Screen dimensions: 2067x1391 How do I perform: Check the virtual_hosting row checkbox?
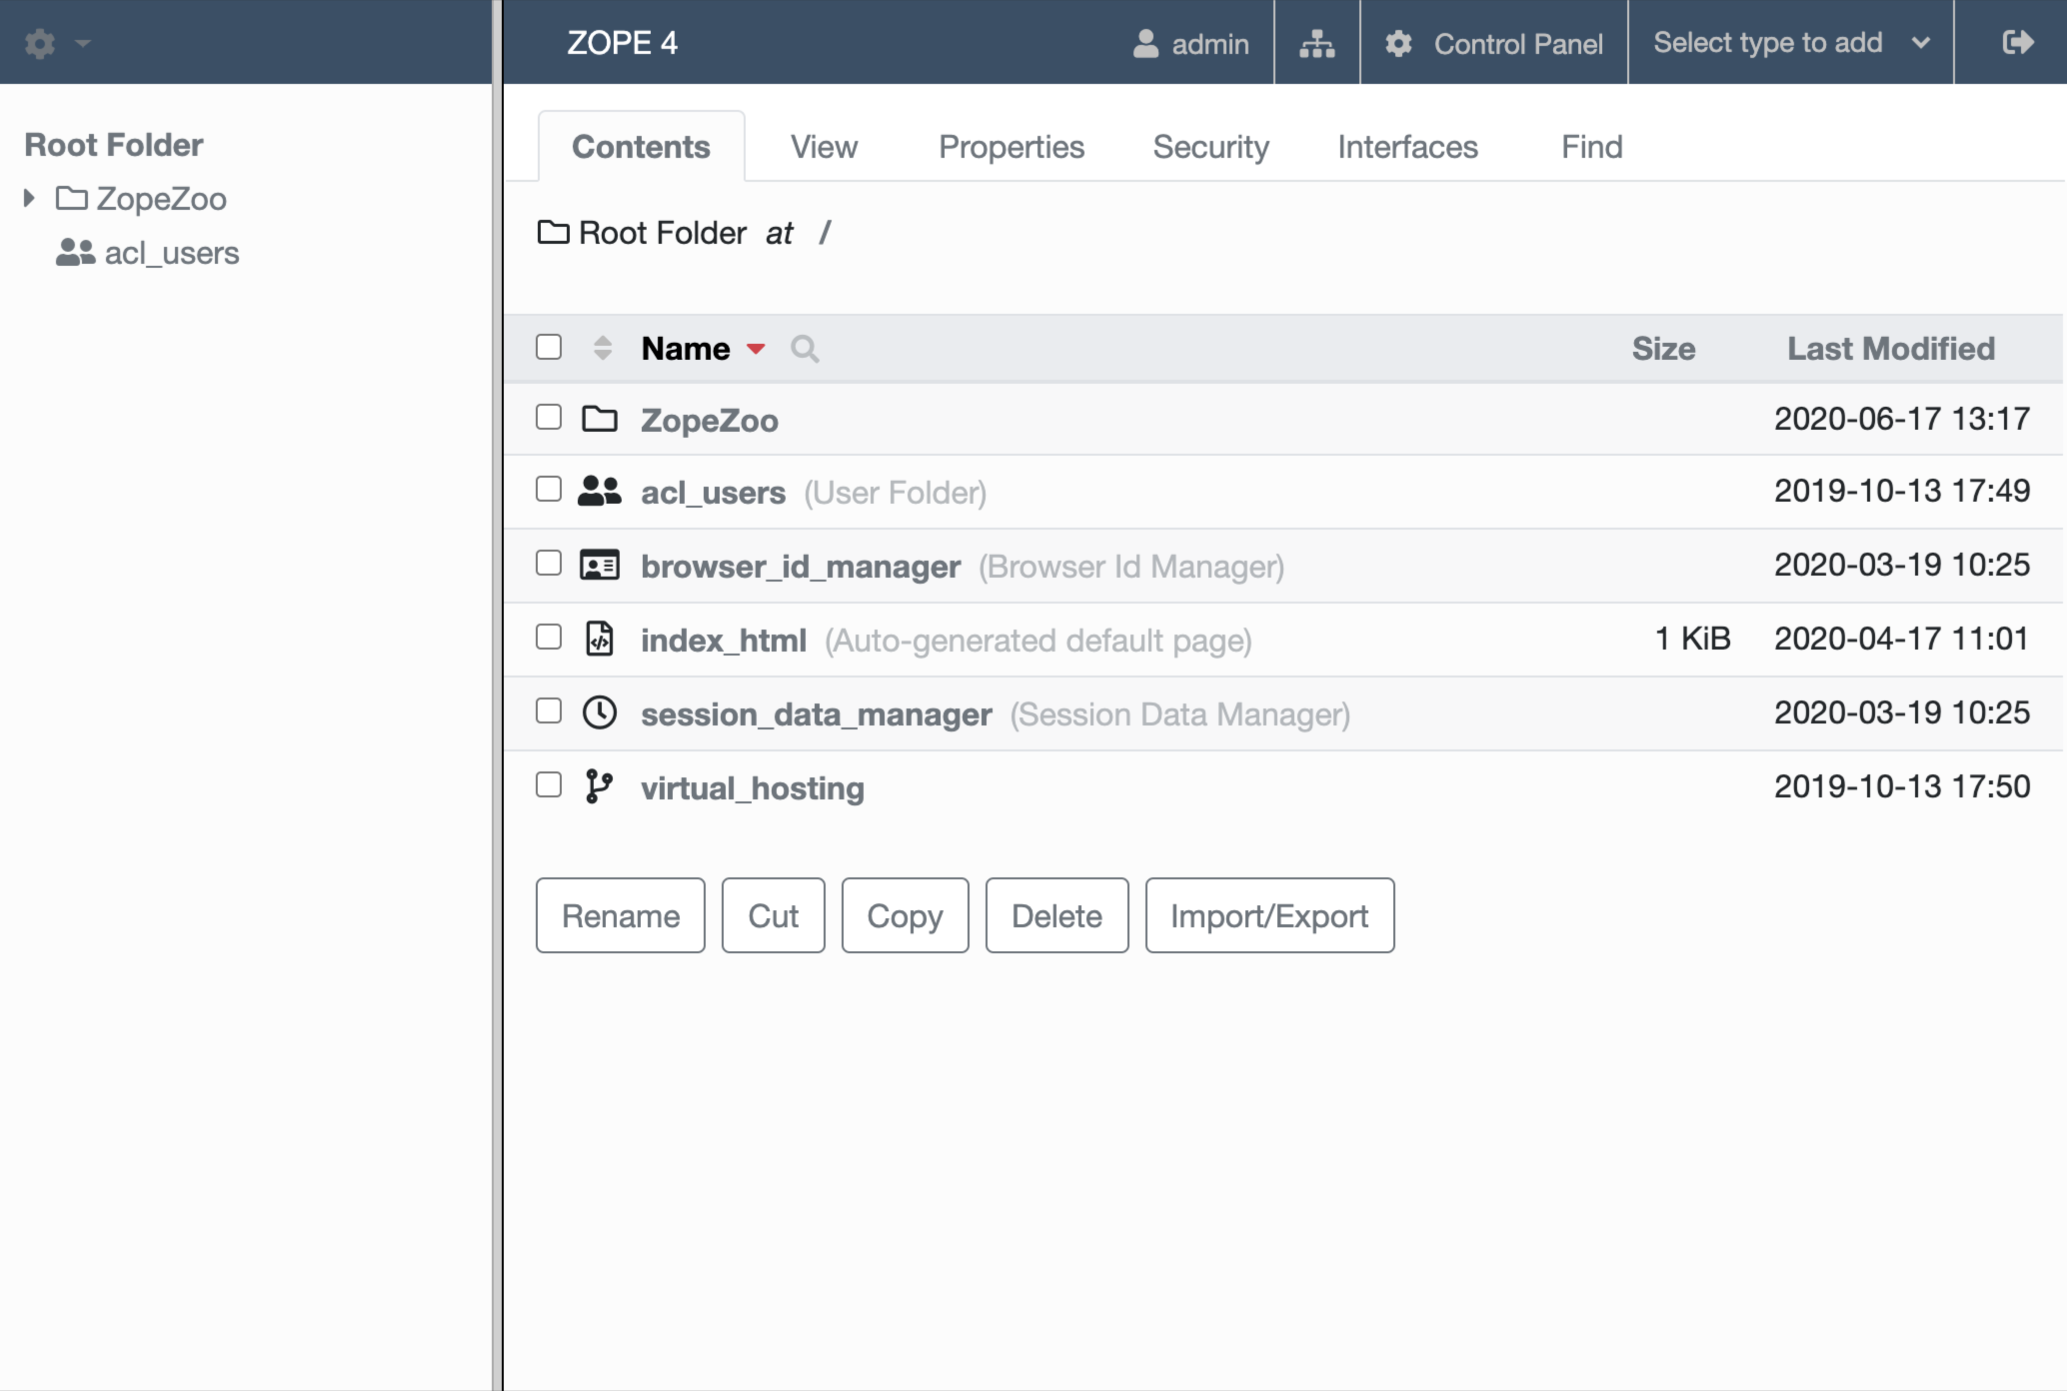(x=549, y=785)
